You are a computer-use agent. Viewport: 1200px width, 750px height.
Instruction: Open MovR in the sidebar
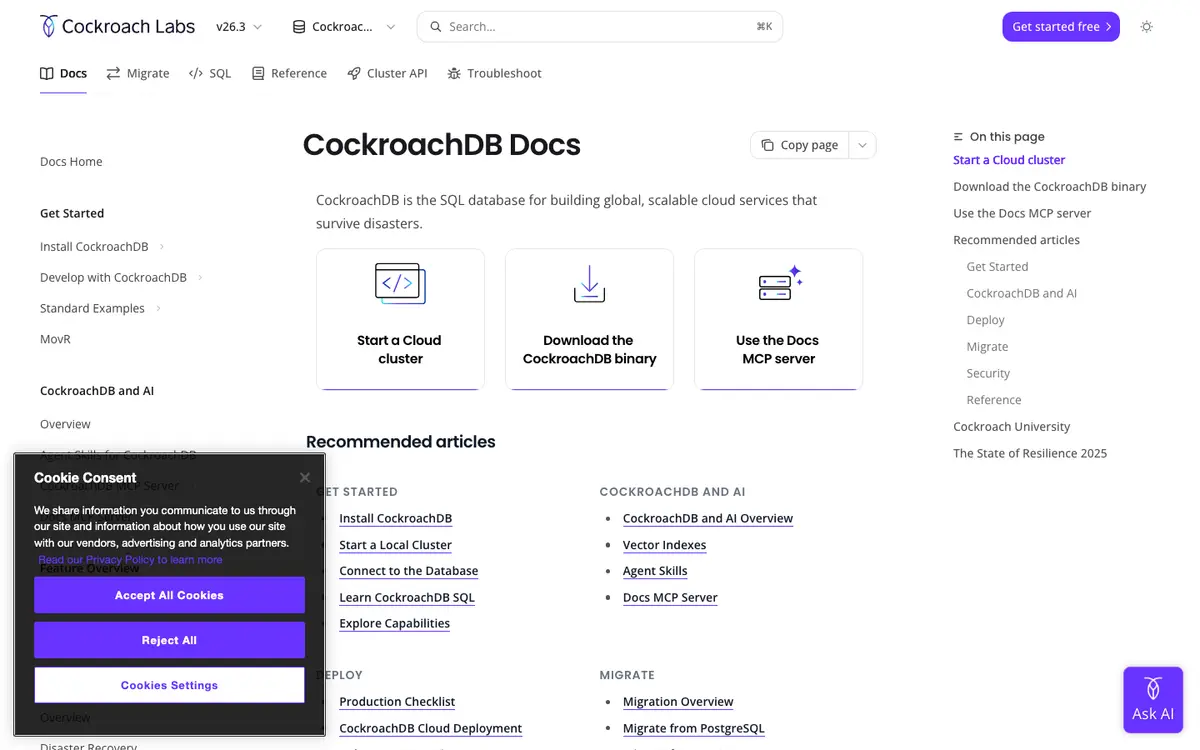(55, 339)
